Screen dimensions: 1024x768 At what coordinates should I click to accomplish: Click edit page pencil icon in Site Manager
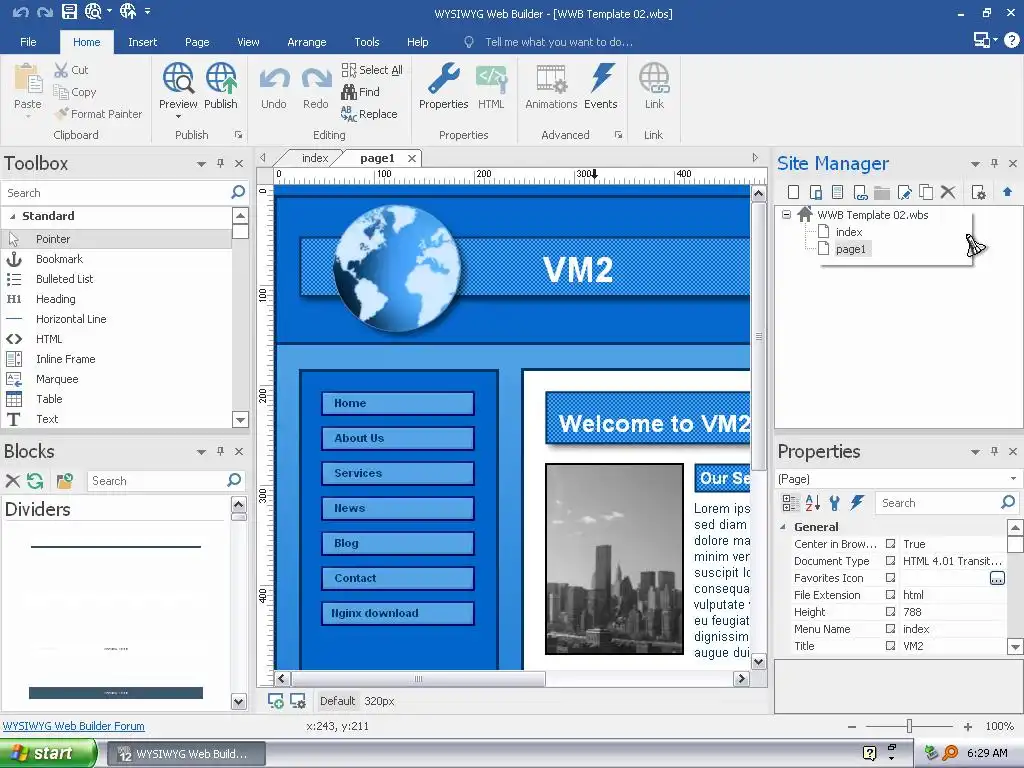904,192
